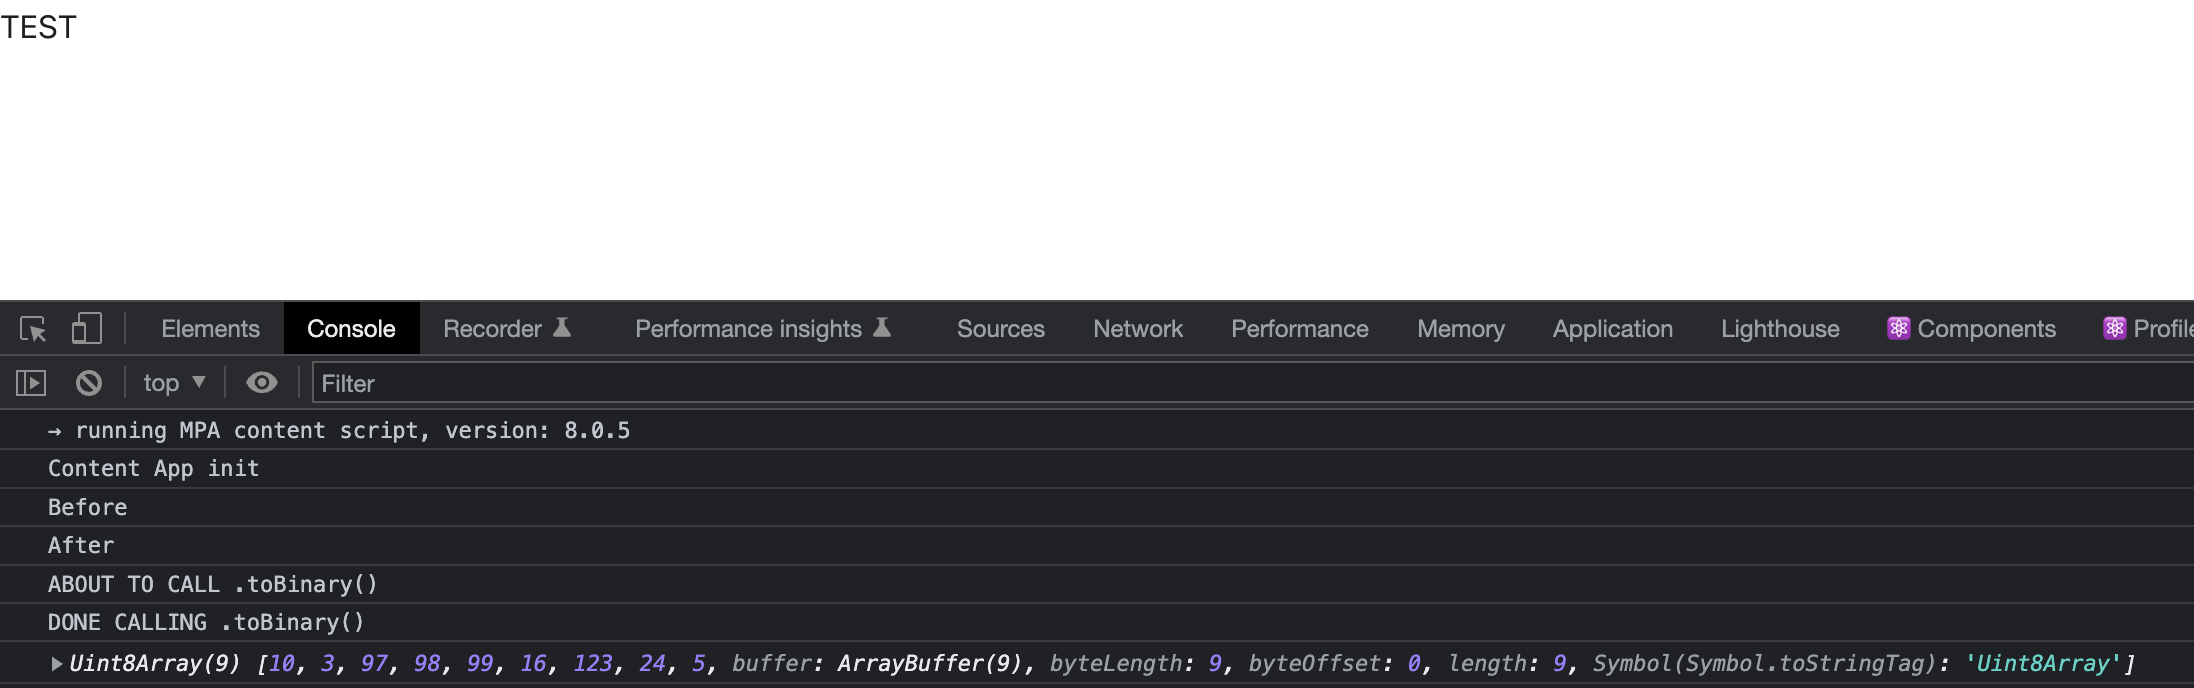Focus the console Filter field
This screenshot has width=2194, height=688.
1253,383
